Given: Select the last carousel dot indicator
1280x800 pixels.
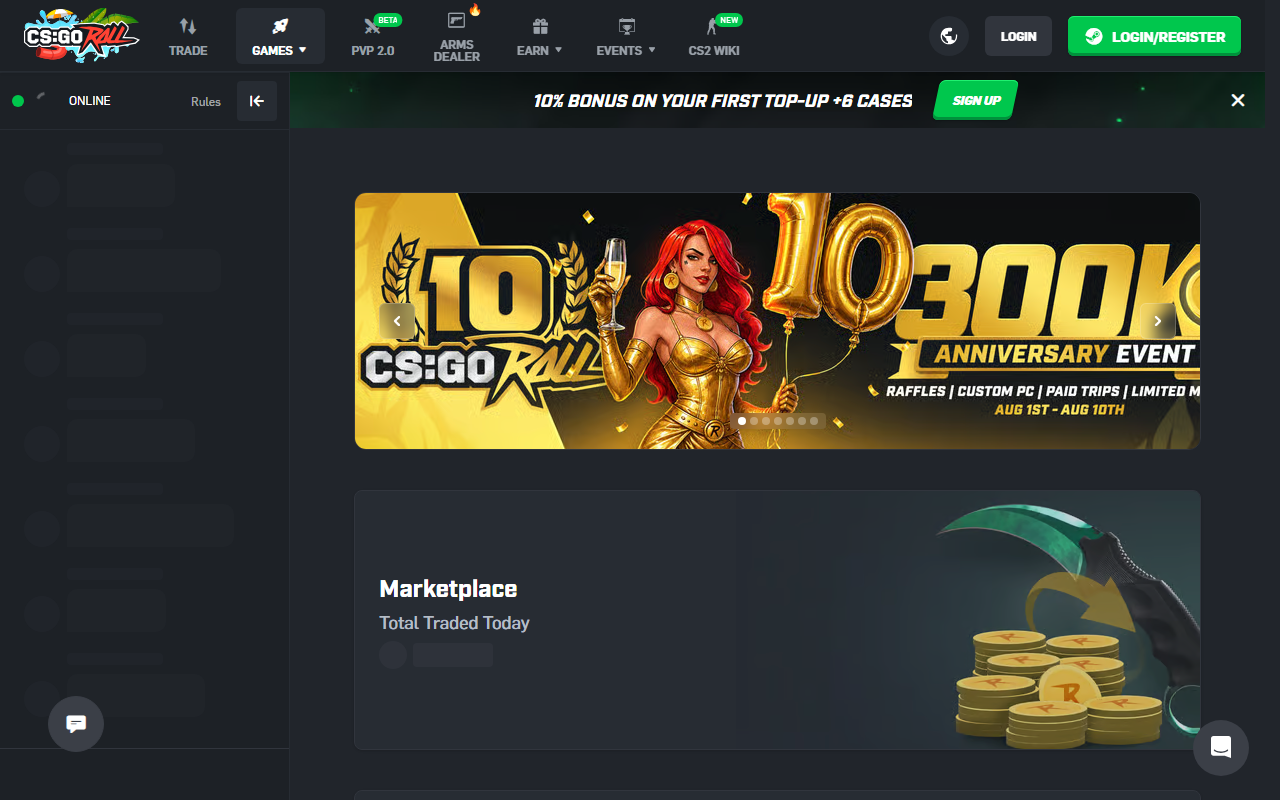Looking at the screenshot, I should click(814, 421).
